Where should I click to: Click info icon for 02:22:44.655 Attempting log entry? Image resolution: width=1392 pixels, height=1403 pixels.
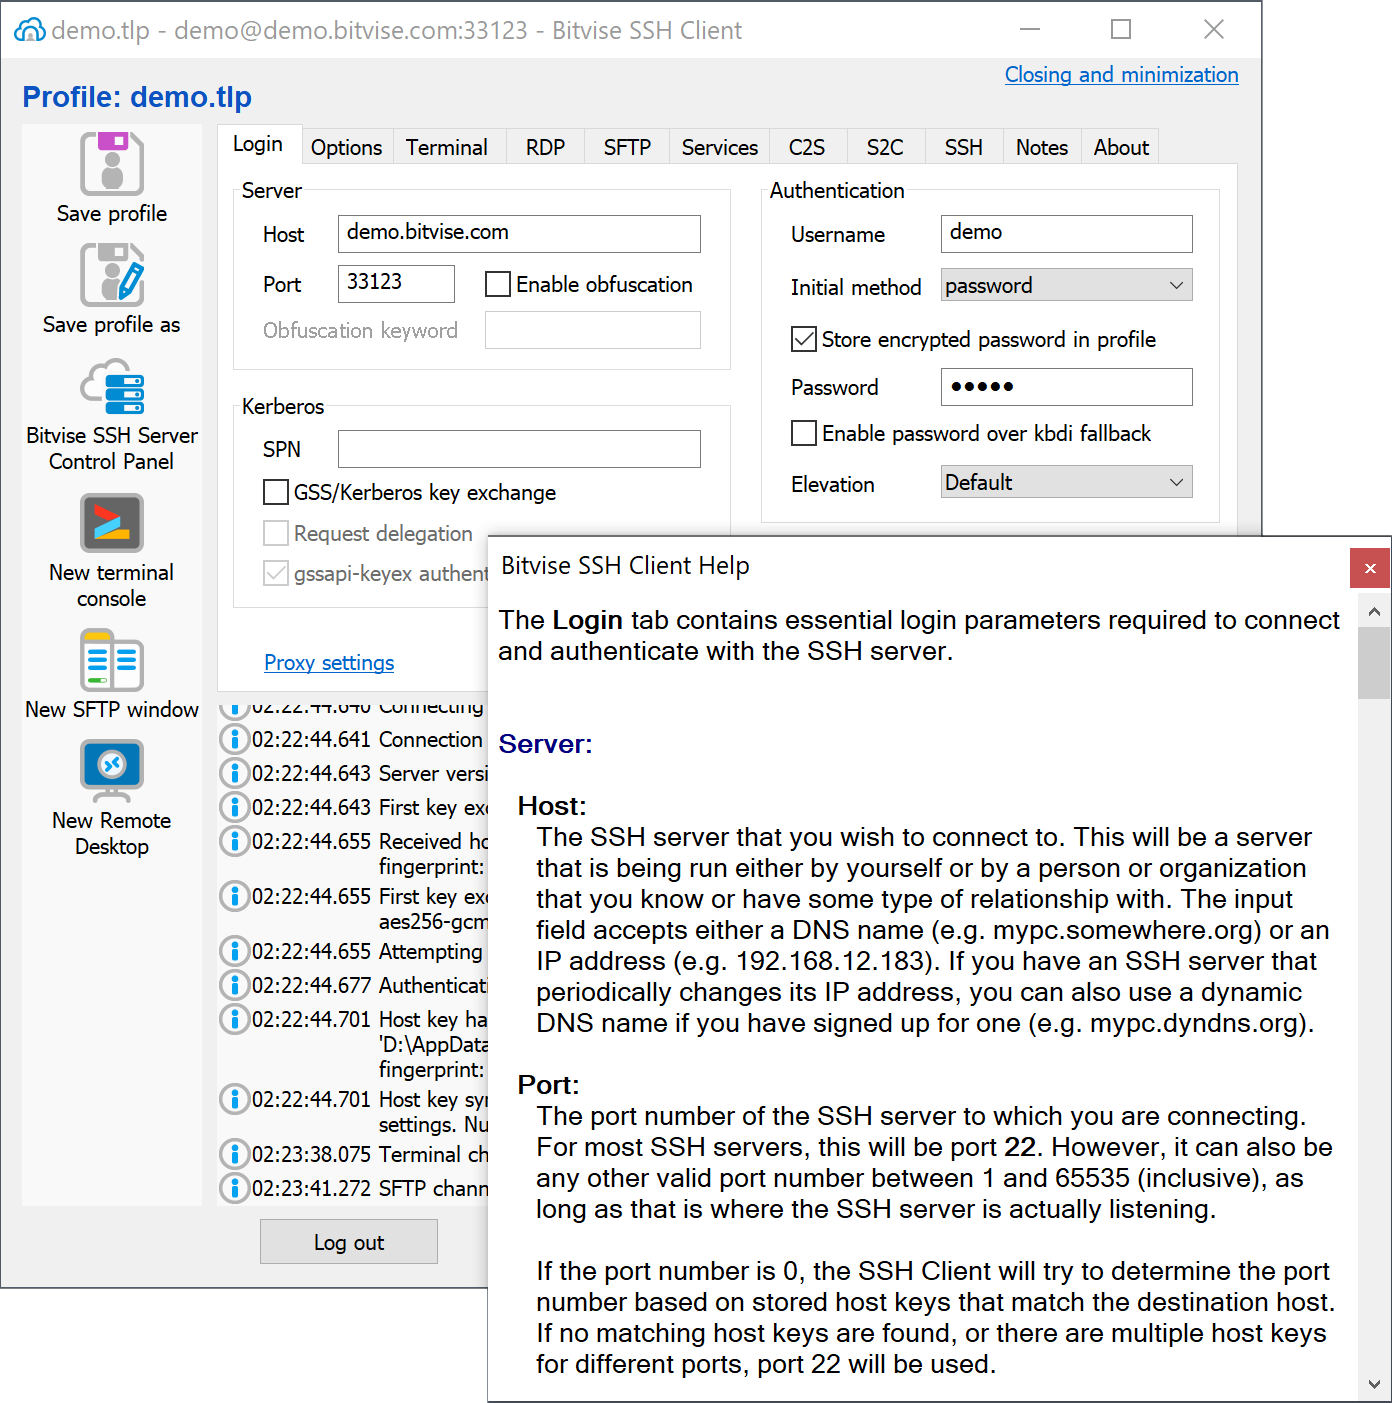click(234, 951)
